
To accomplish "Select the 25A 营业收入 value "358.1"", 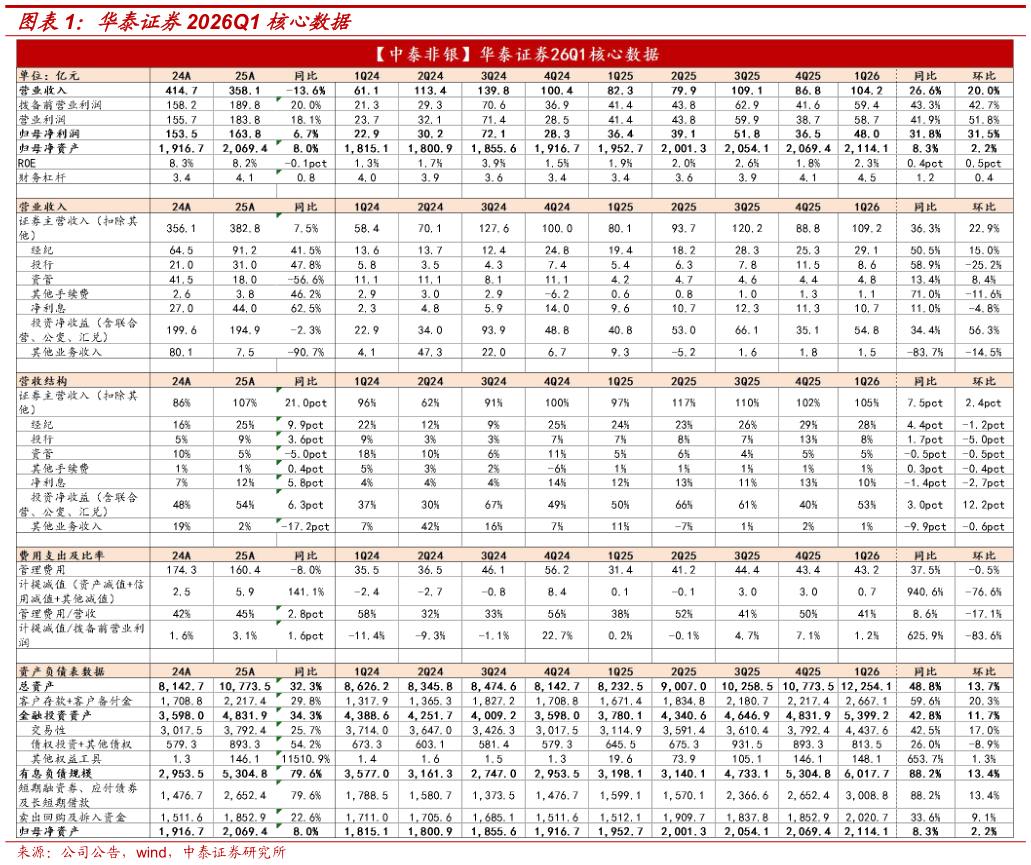I will pos(245,91).
